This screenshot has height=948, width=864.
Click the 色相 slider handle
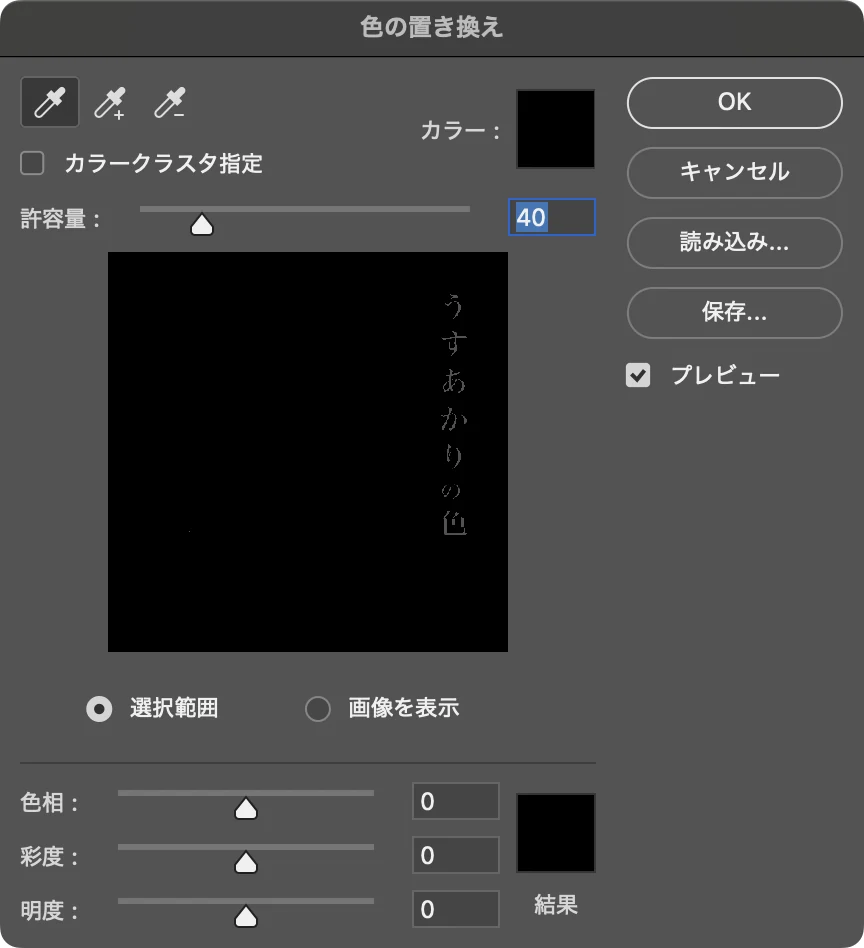click(245, 808)
